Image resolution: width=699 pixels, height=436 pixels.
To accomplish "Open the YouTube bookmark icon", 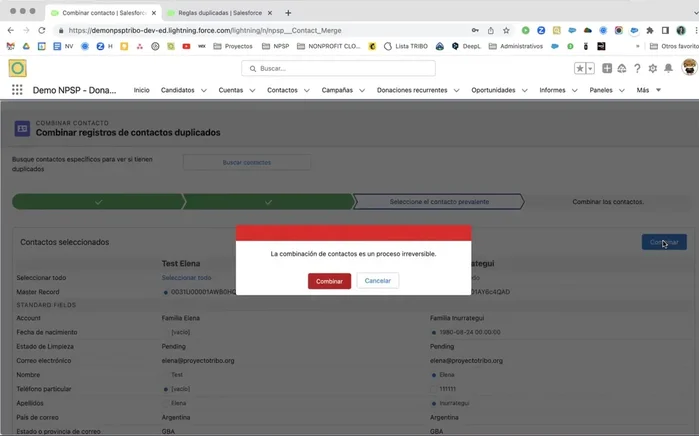I will click(186, 46).
